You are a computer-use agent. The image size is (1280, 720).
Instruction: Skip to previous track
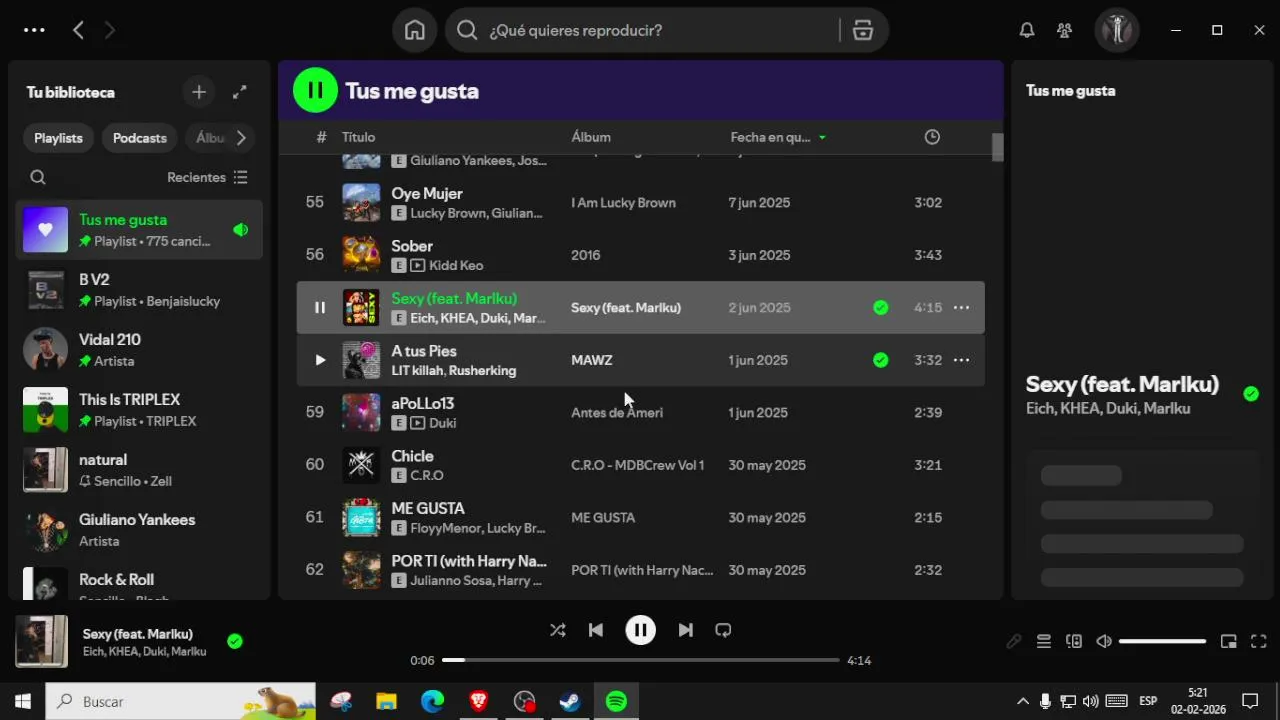pyautogui.click(x=595, y=630)
